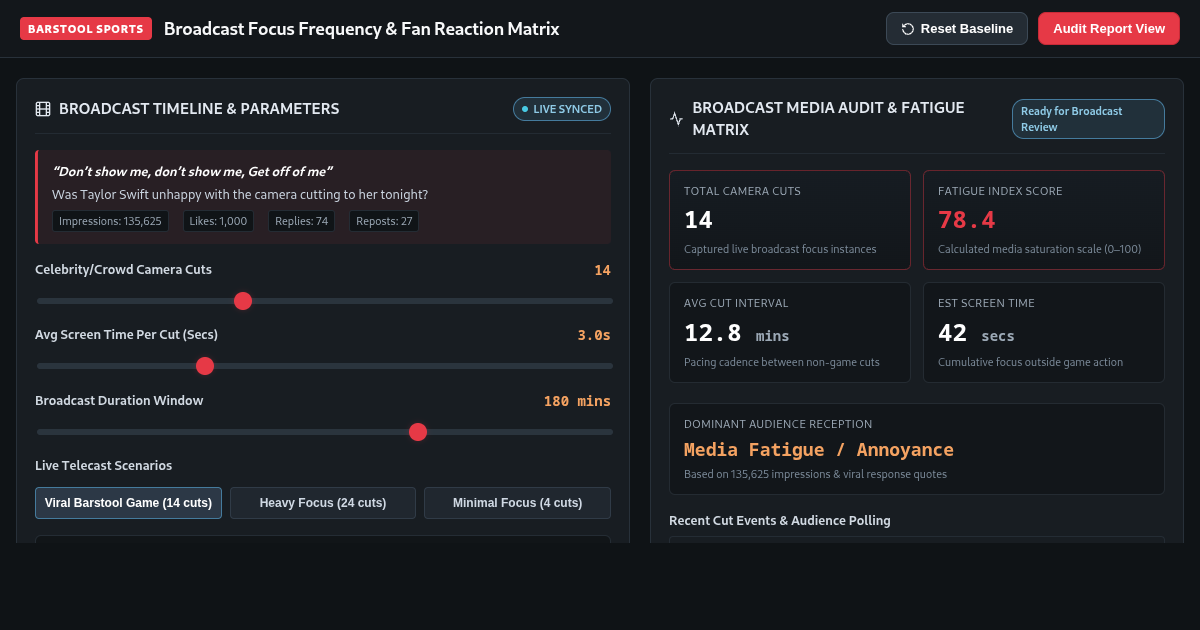Click the 180 mins duration value
This screenshot has height=630, width=1200.
click(x=577, y=401)
